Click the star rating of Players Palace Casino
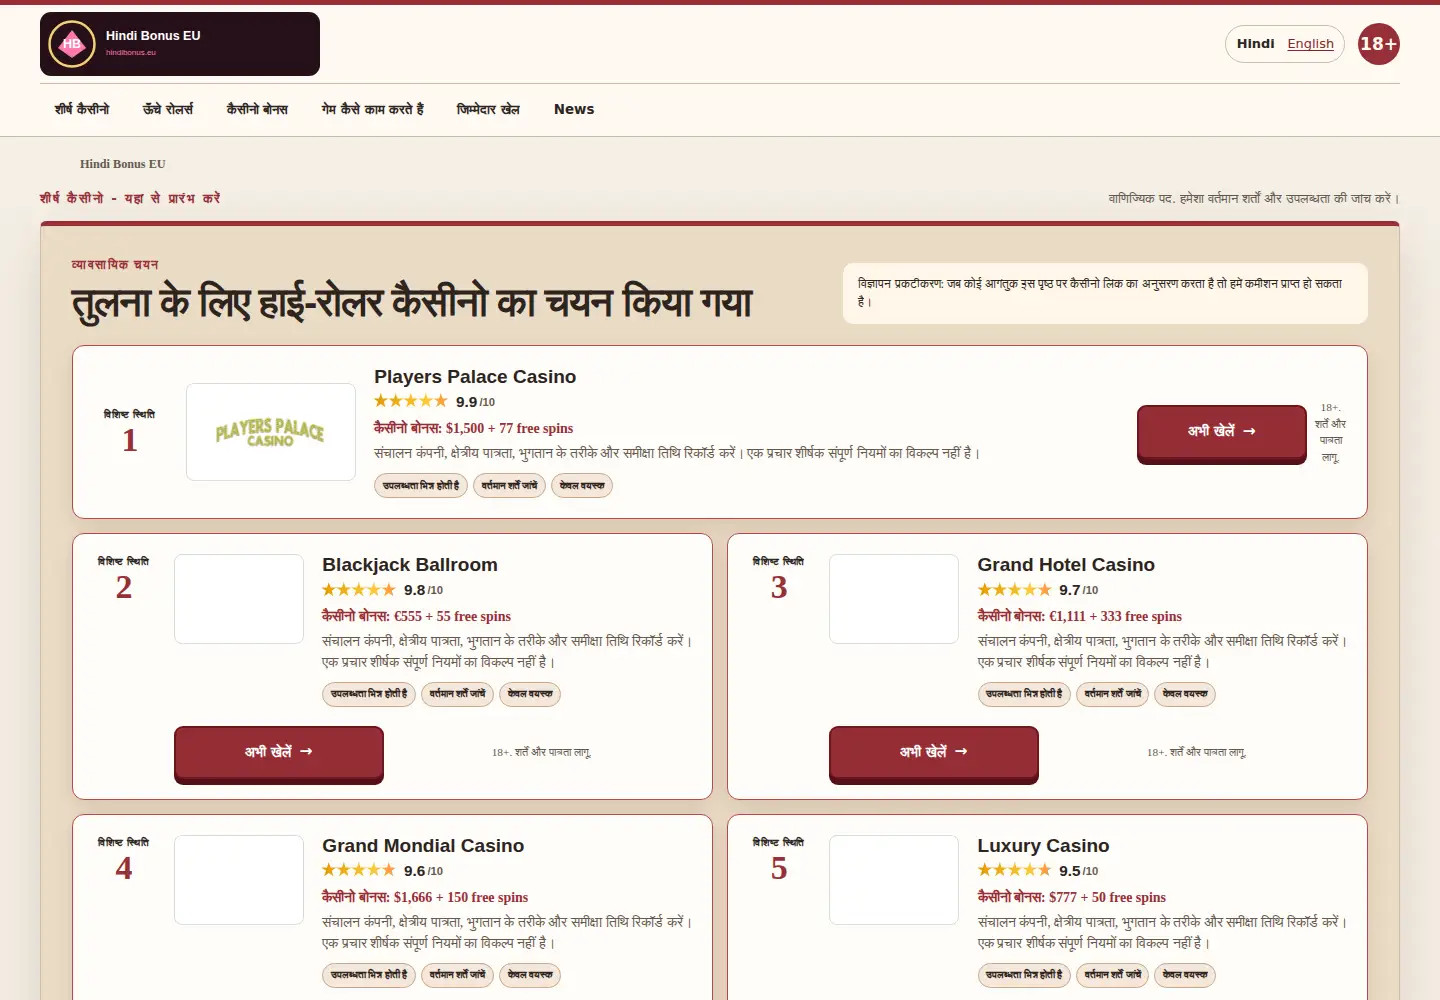 click(411, 401)
